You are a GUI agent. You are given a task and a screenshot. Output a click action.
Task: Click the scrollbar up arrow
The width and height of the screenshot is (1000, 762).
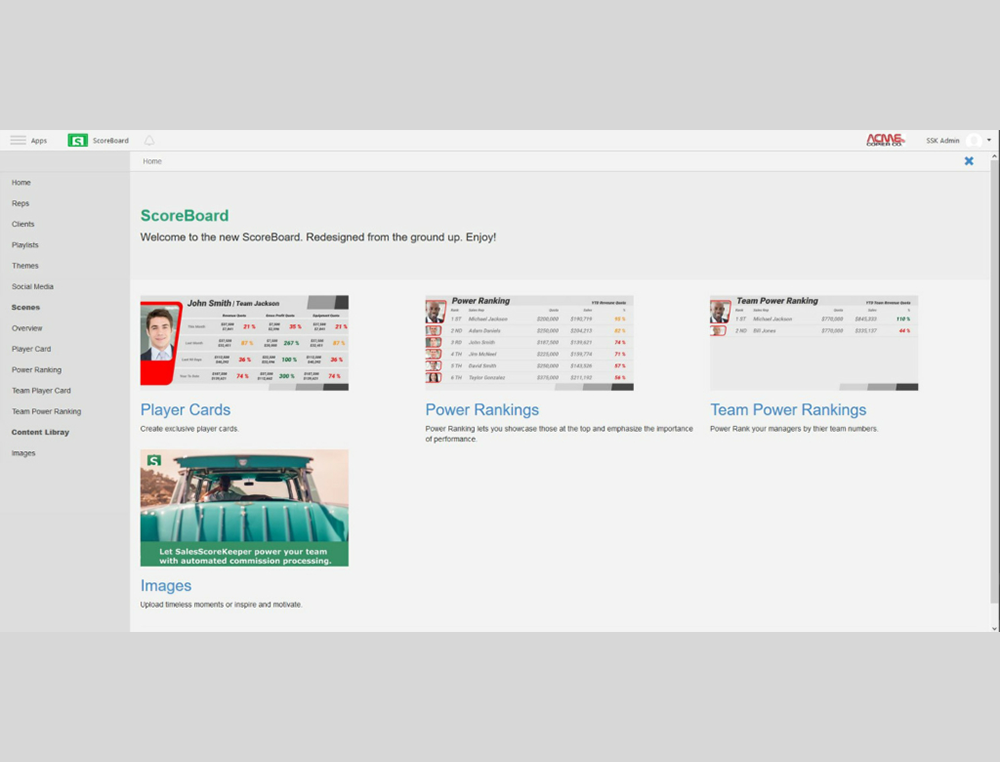(x=994, y=156)
